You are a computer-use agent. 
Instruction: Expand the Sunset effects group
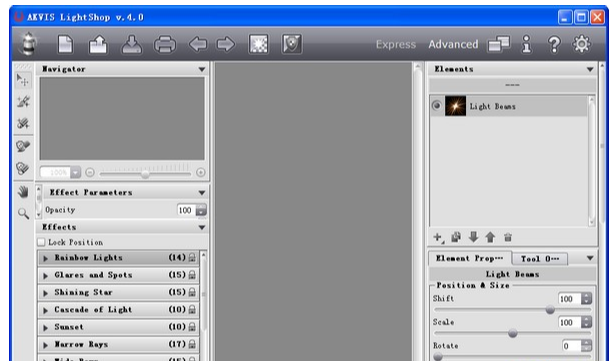pyautogui.click(x=46, y=327)
